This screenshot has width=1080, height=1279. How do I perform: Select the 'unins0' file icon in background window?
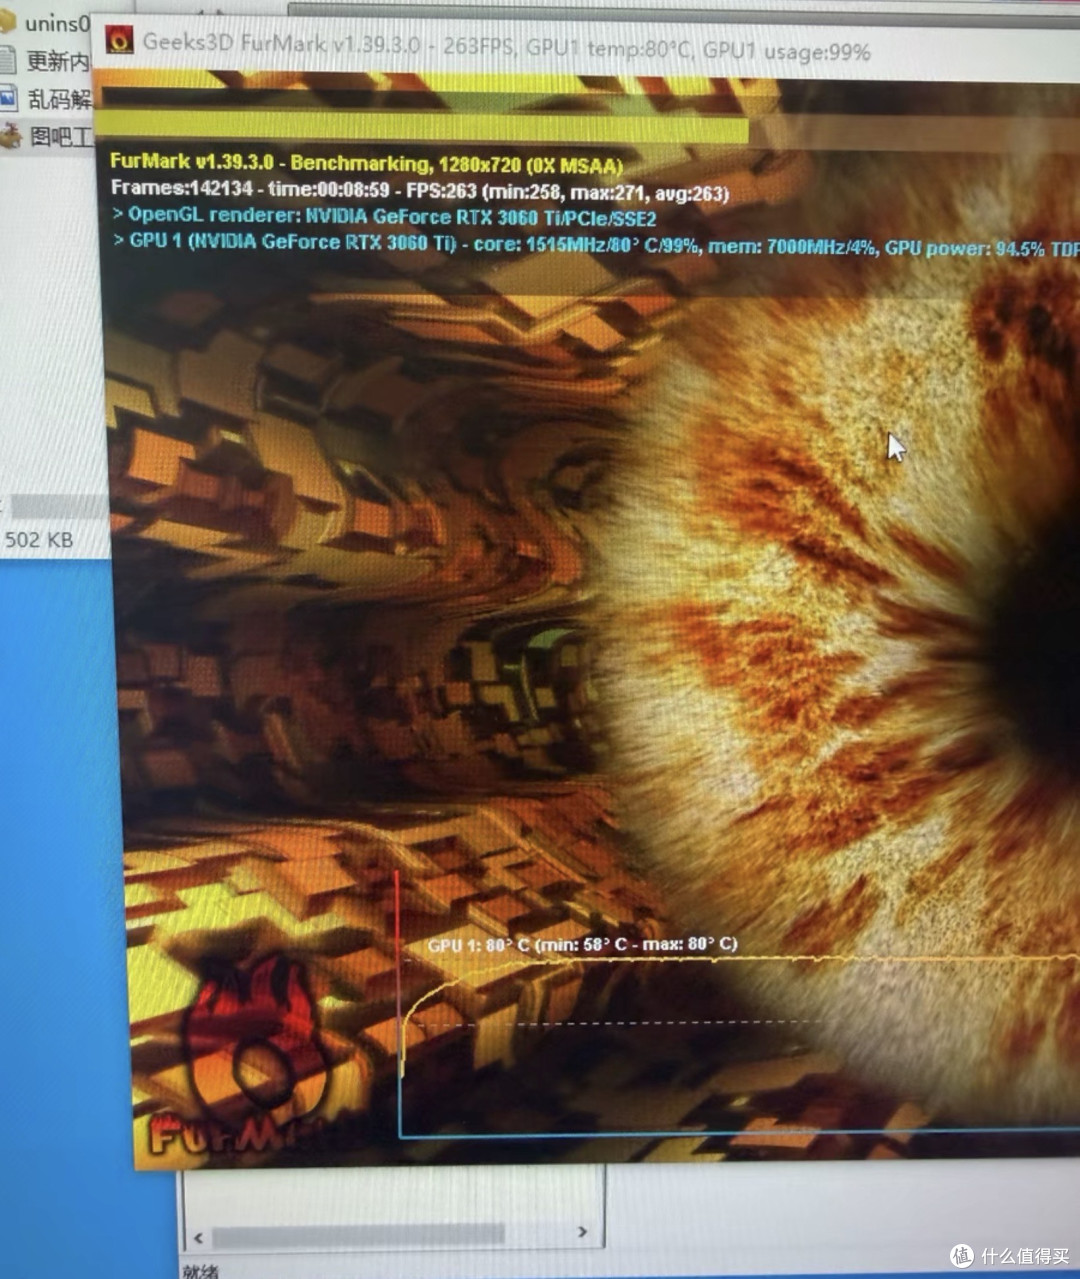8,23
